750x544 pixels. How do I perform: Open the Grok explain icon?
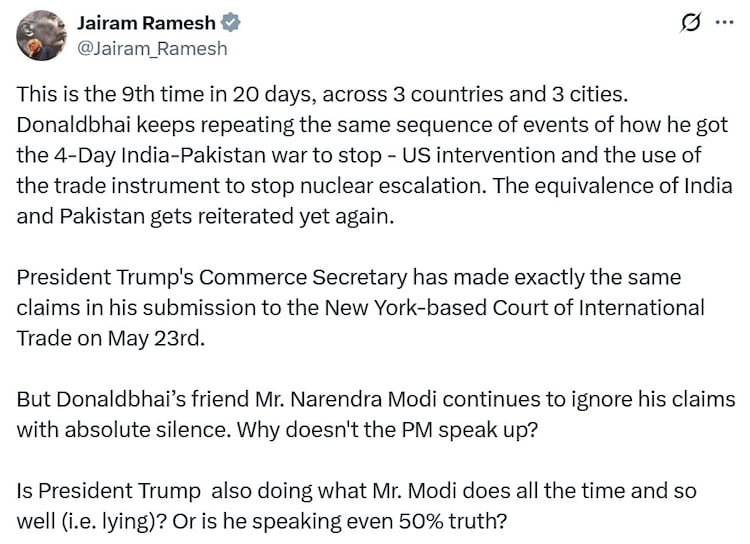tap(688, 23)
